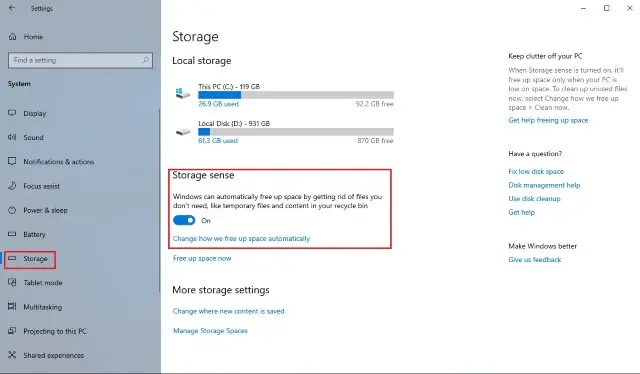The height and width of the screenshot is (374, 640).
Task: Click the Battery icon
Action: coord(12,234)
